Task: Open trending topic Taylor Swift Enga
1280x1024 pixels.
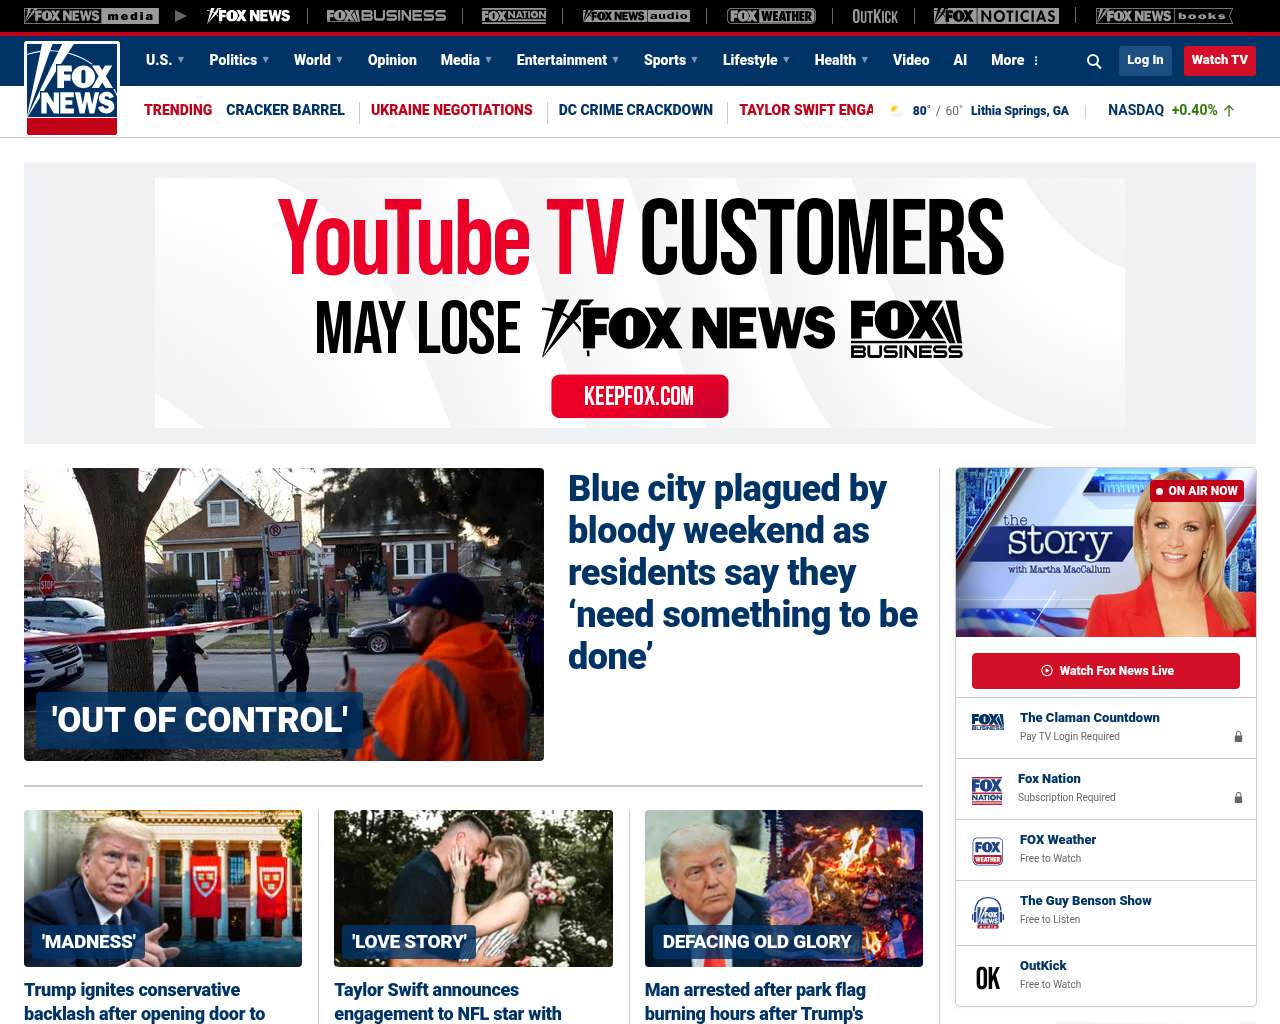Action: pos(806,110)
